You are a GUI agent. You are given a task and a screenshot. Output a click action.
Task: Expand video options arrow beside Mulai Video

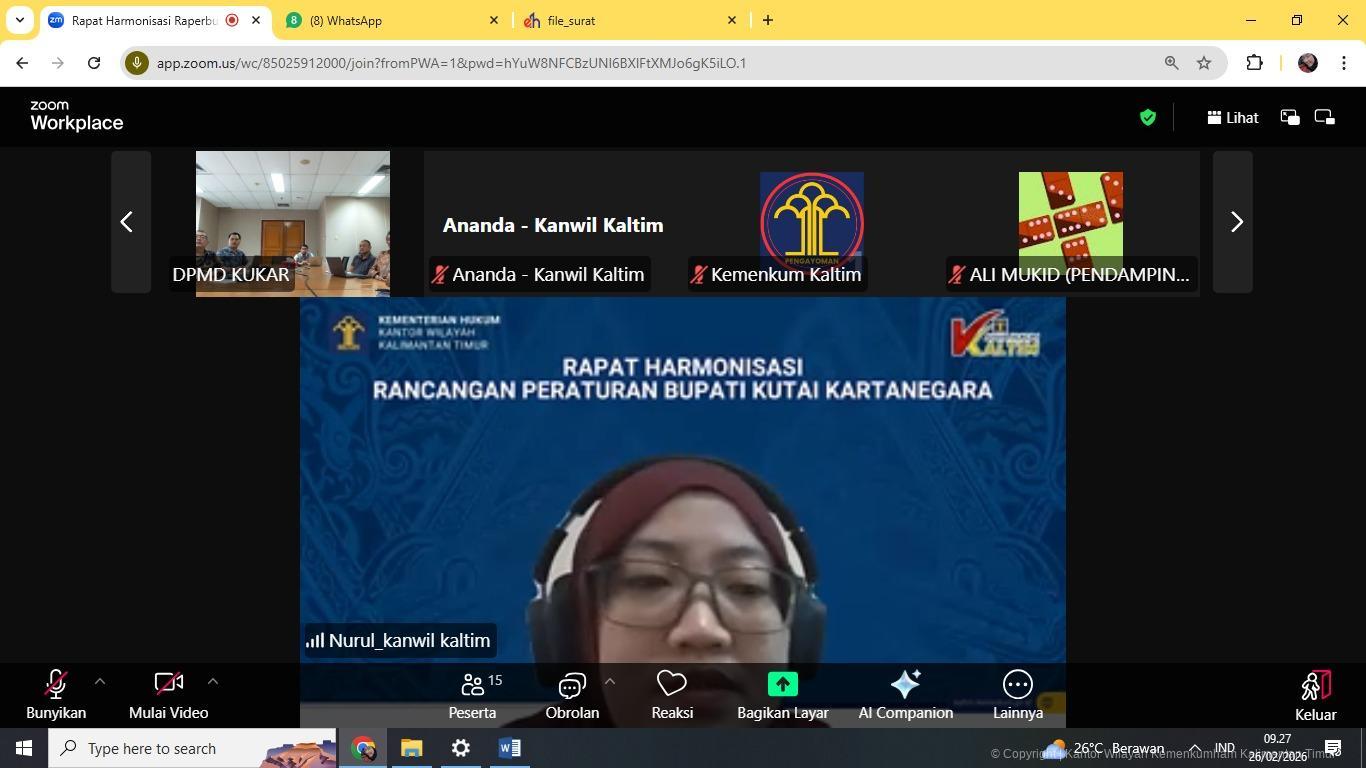tap(212, 681)
